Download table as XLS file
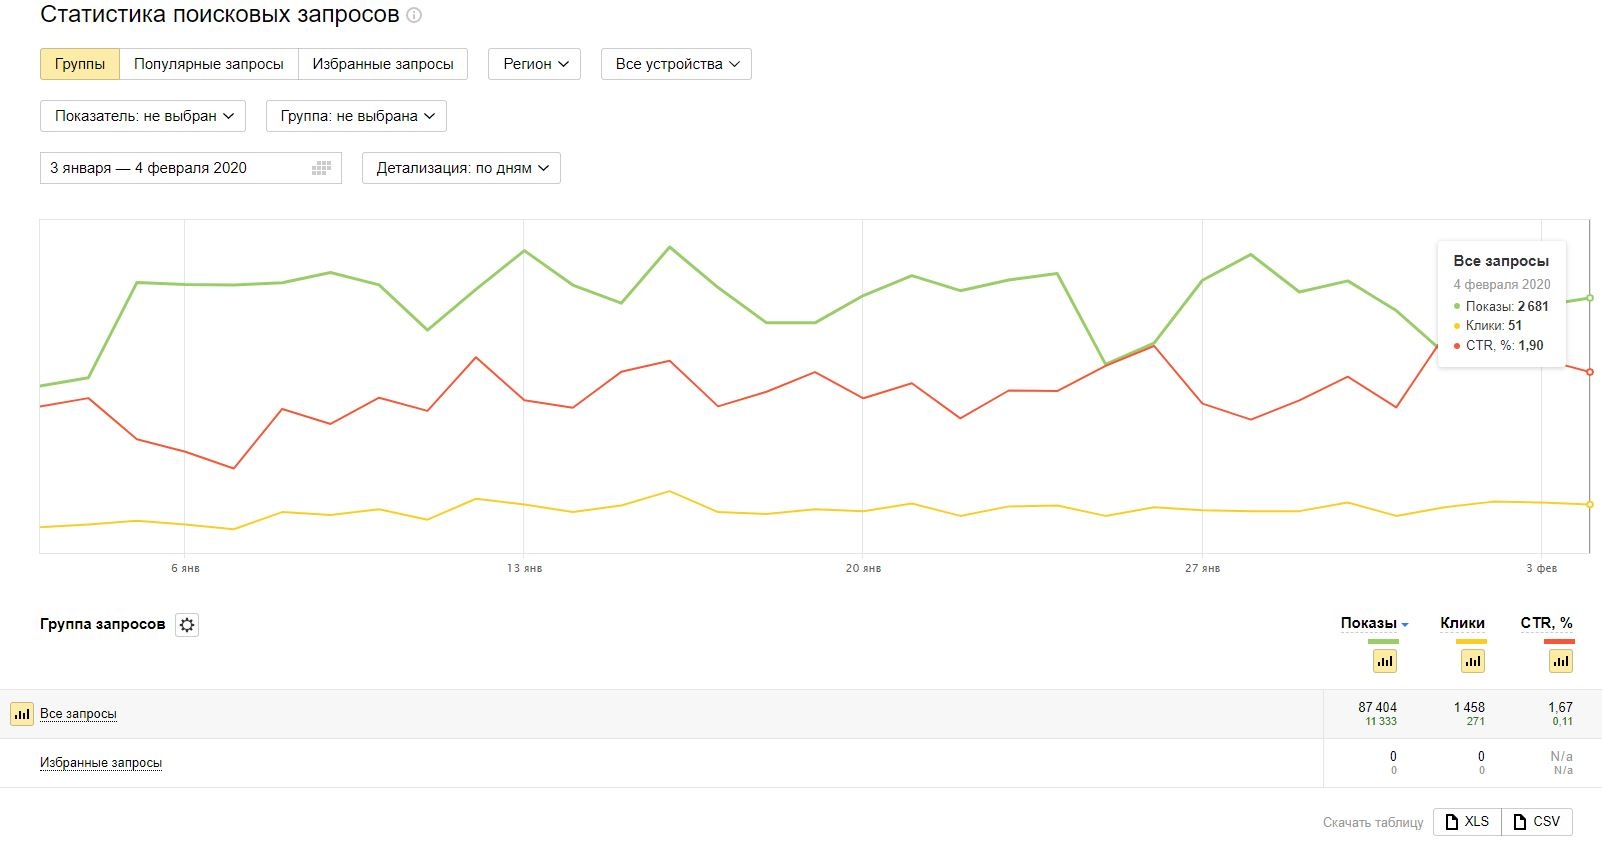This screenshot has width=1602, height=845. point(1467,822)
